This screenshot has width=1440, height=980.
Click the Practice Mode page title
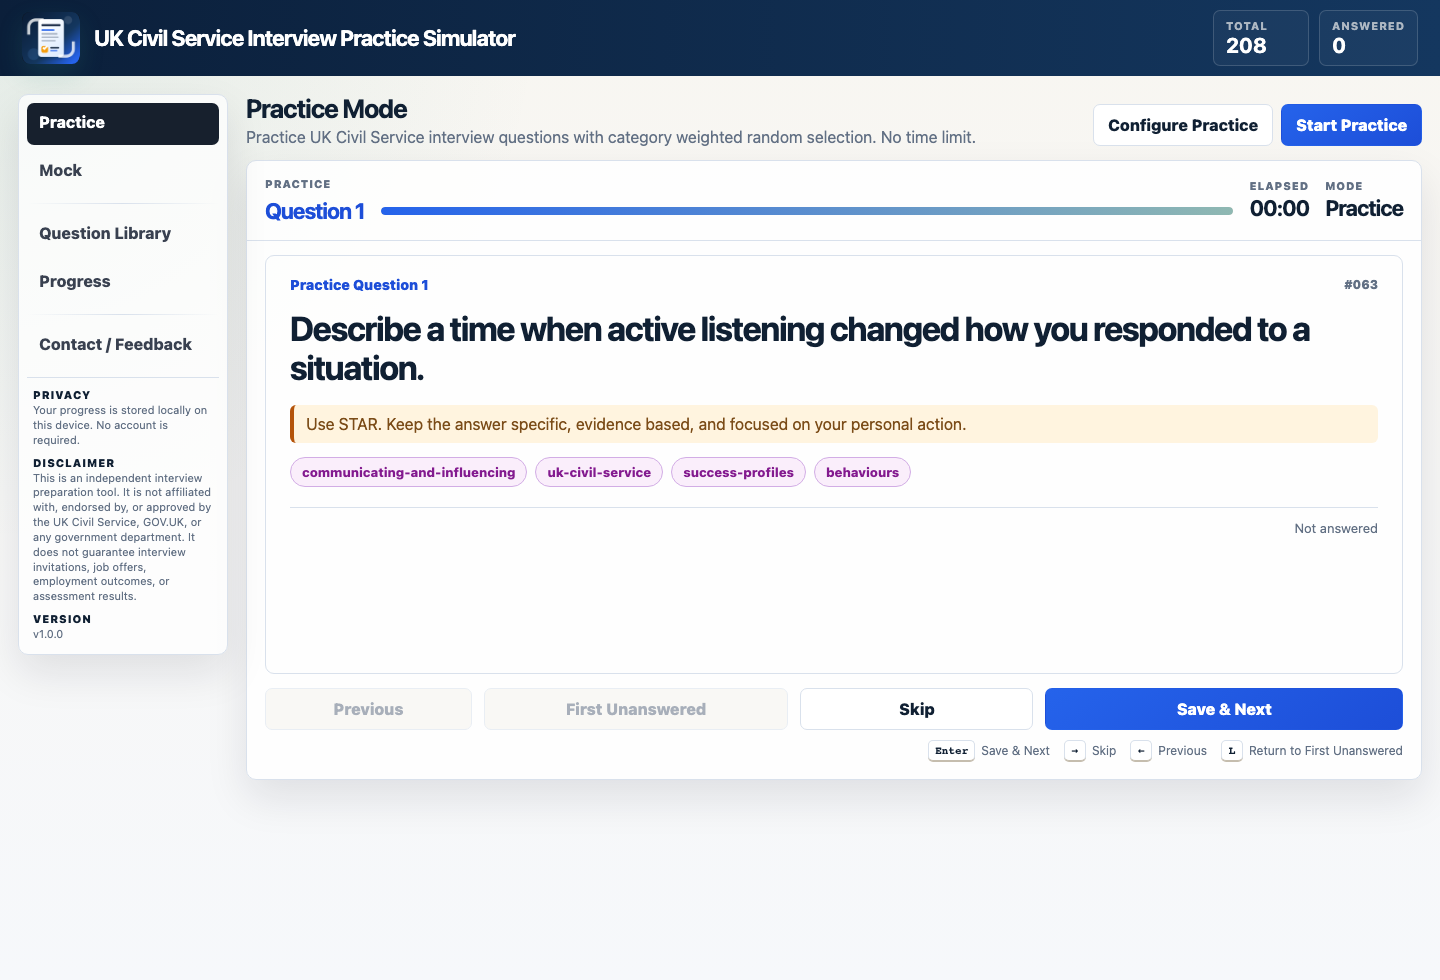(327, 109)
